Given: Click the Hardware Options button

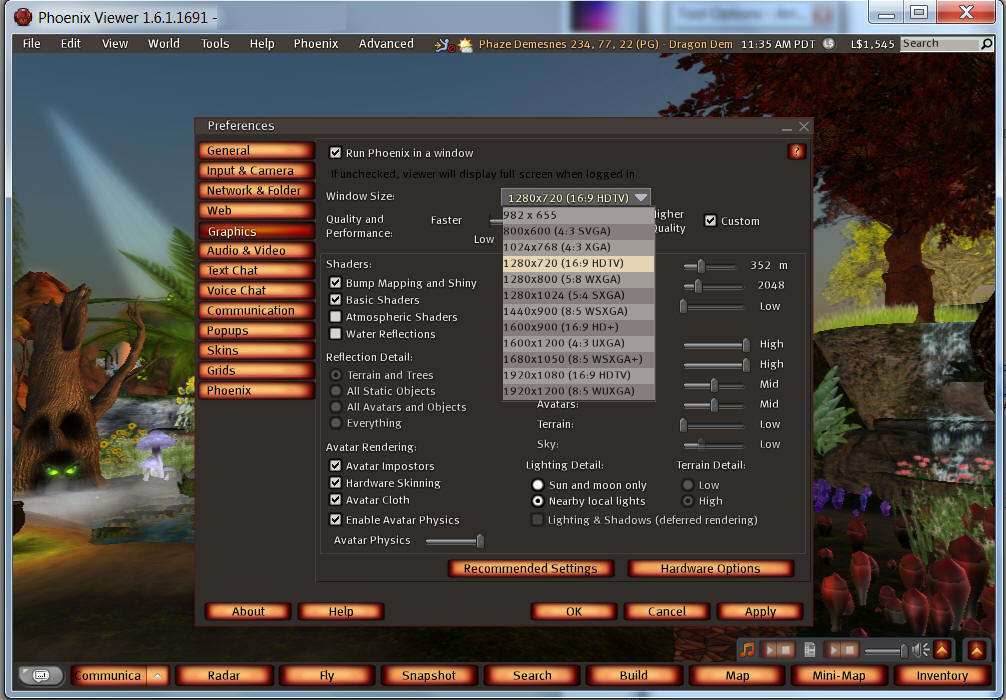Looking at the screenshot, I should click(x=710, y=568).
